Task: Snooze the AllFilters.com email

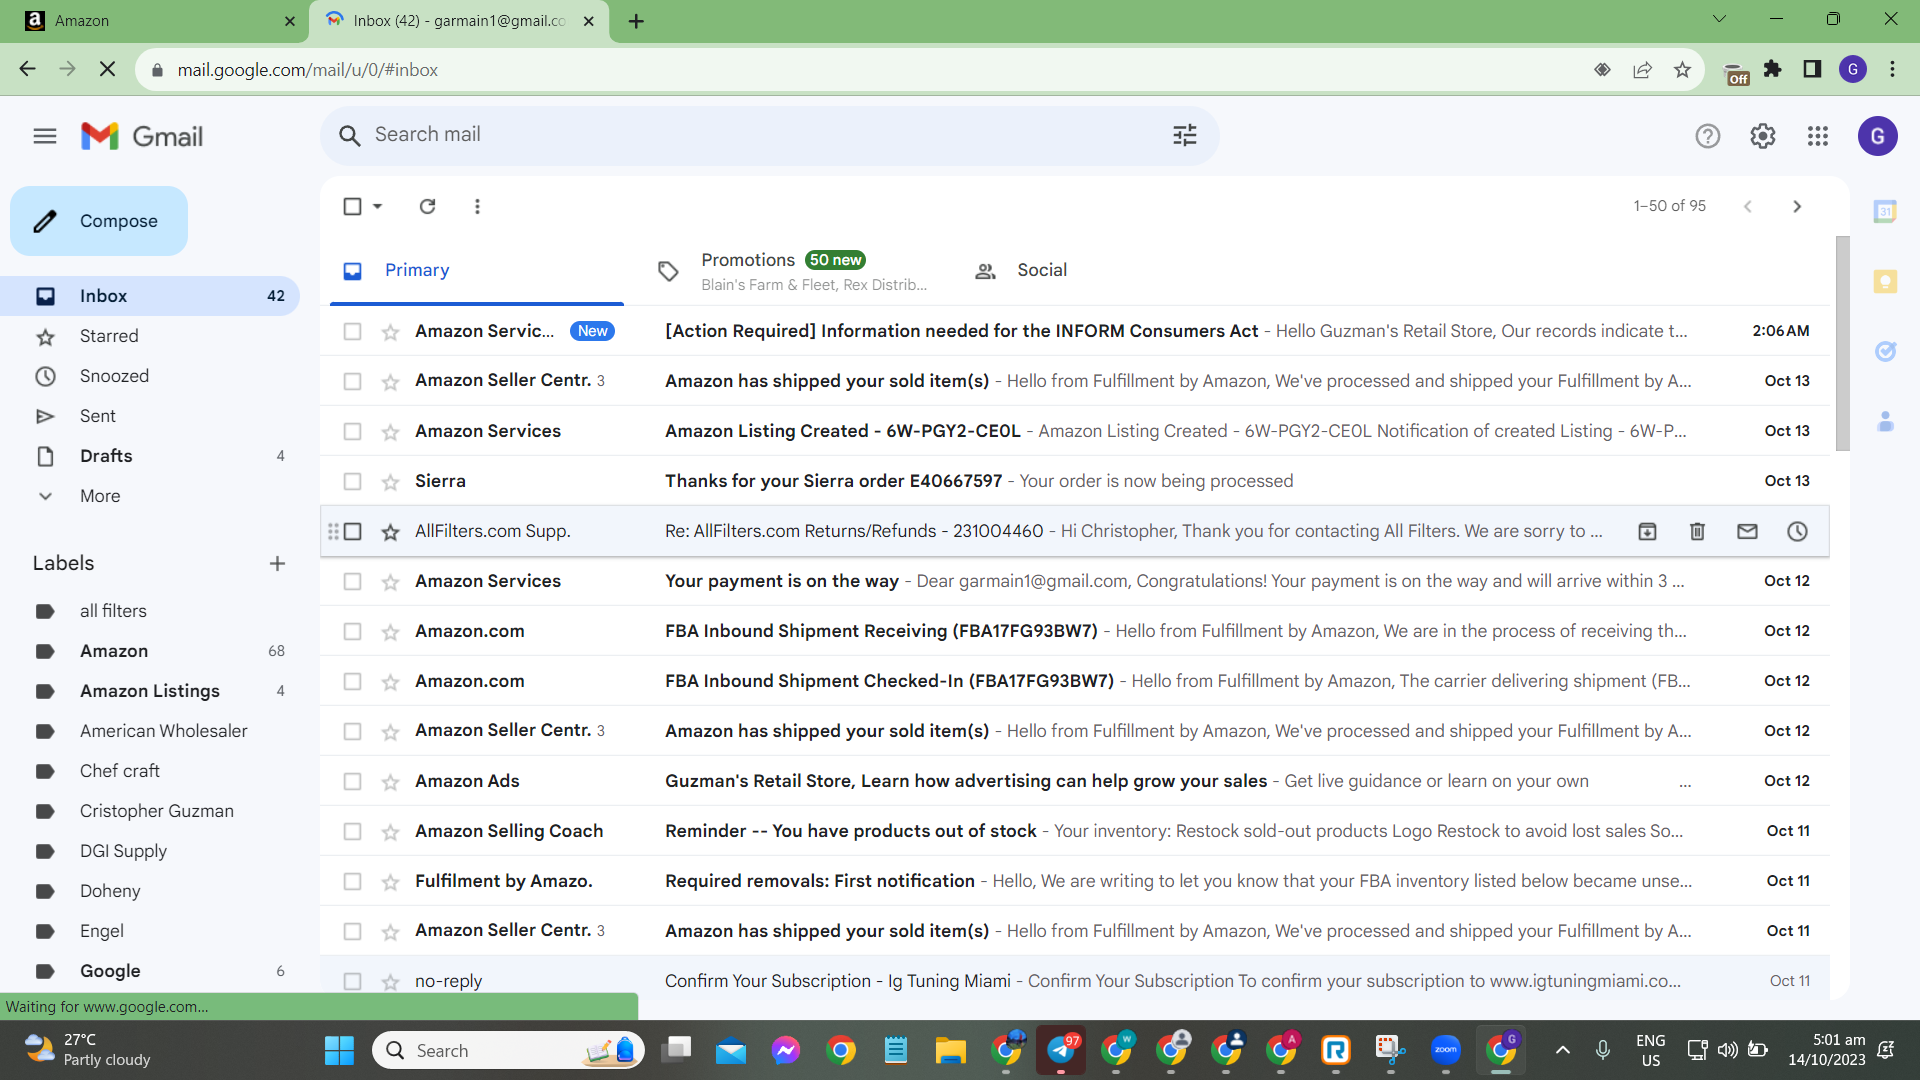Action: pyautogui.click(x=1797, y=531)
